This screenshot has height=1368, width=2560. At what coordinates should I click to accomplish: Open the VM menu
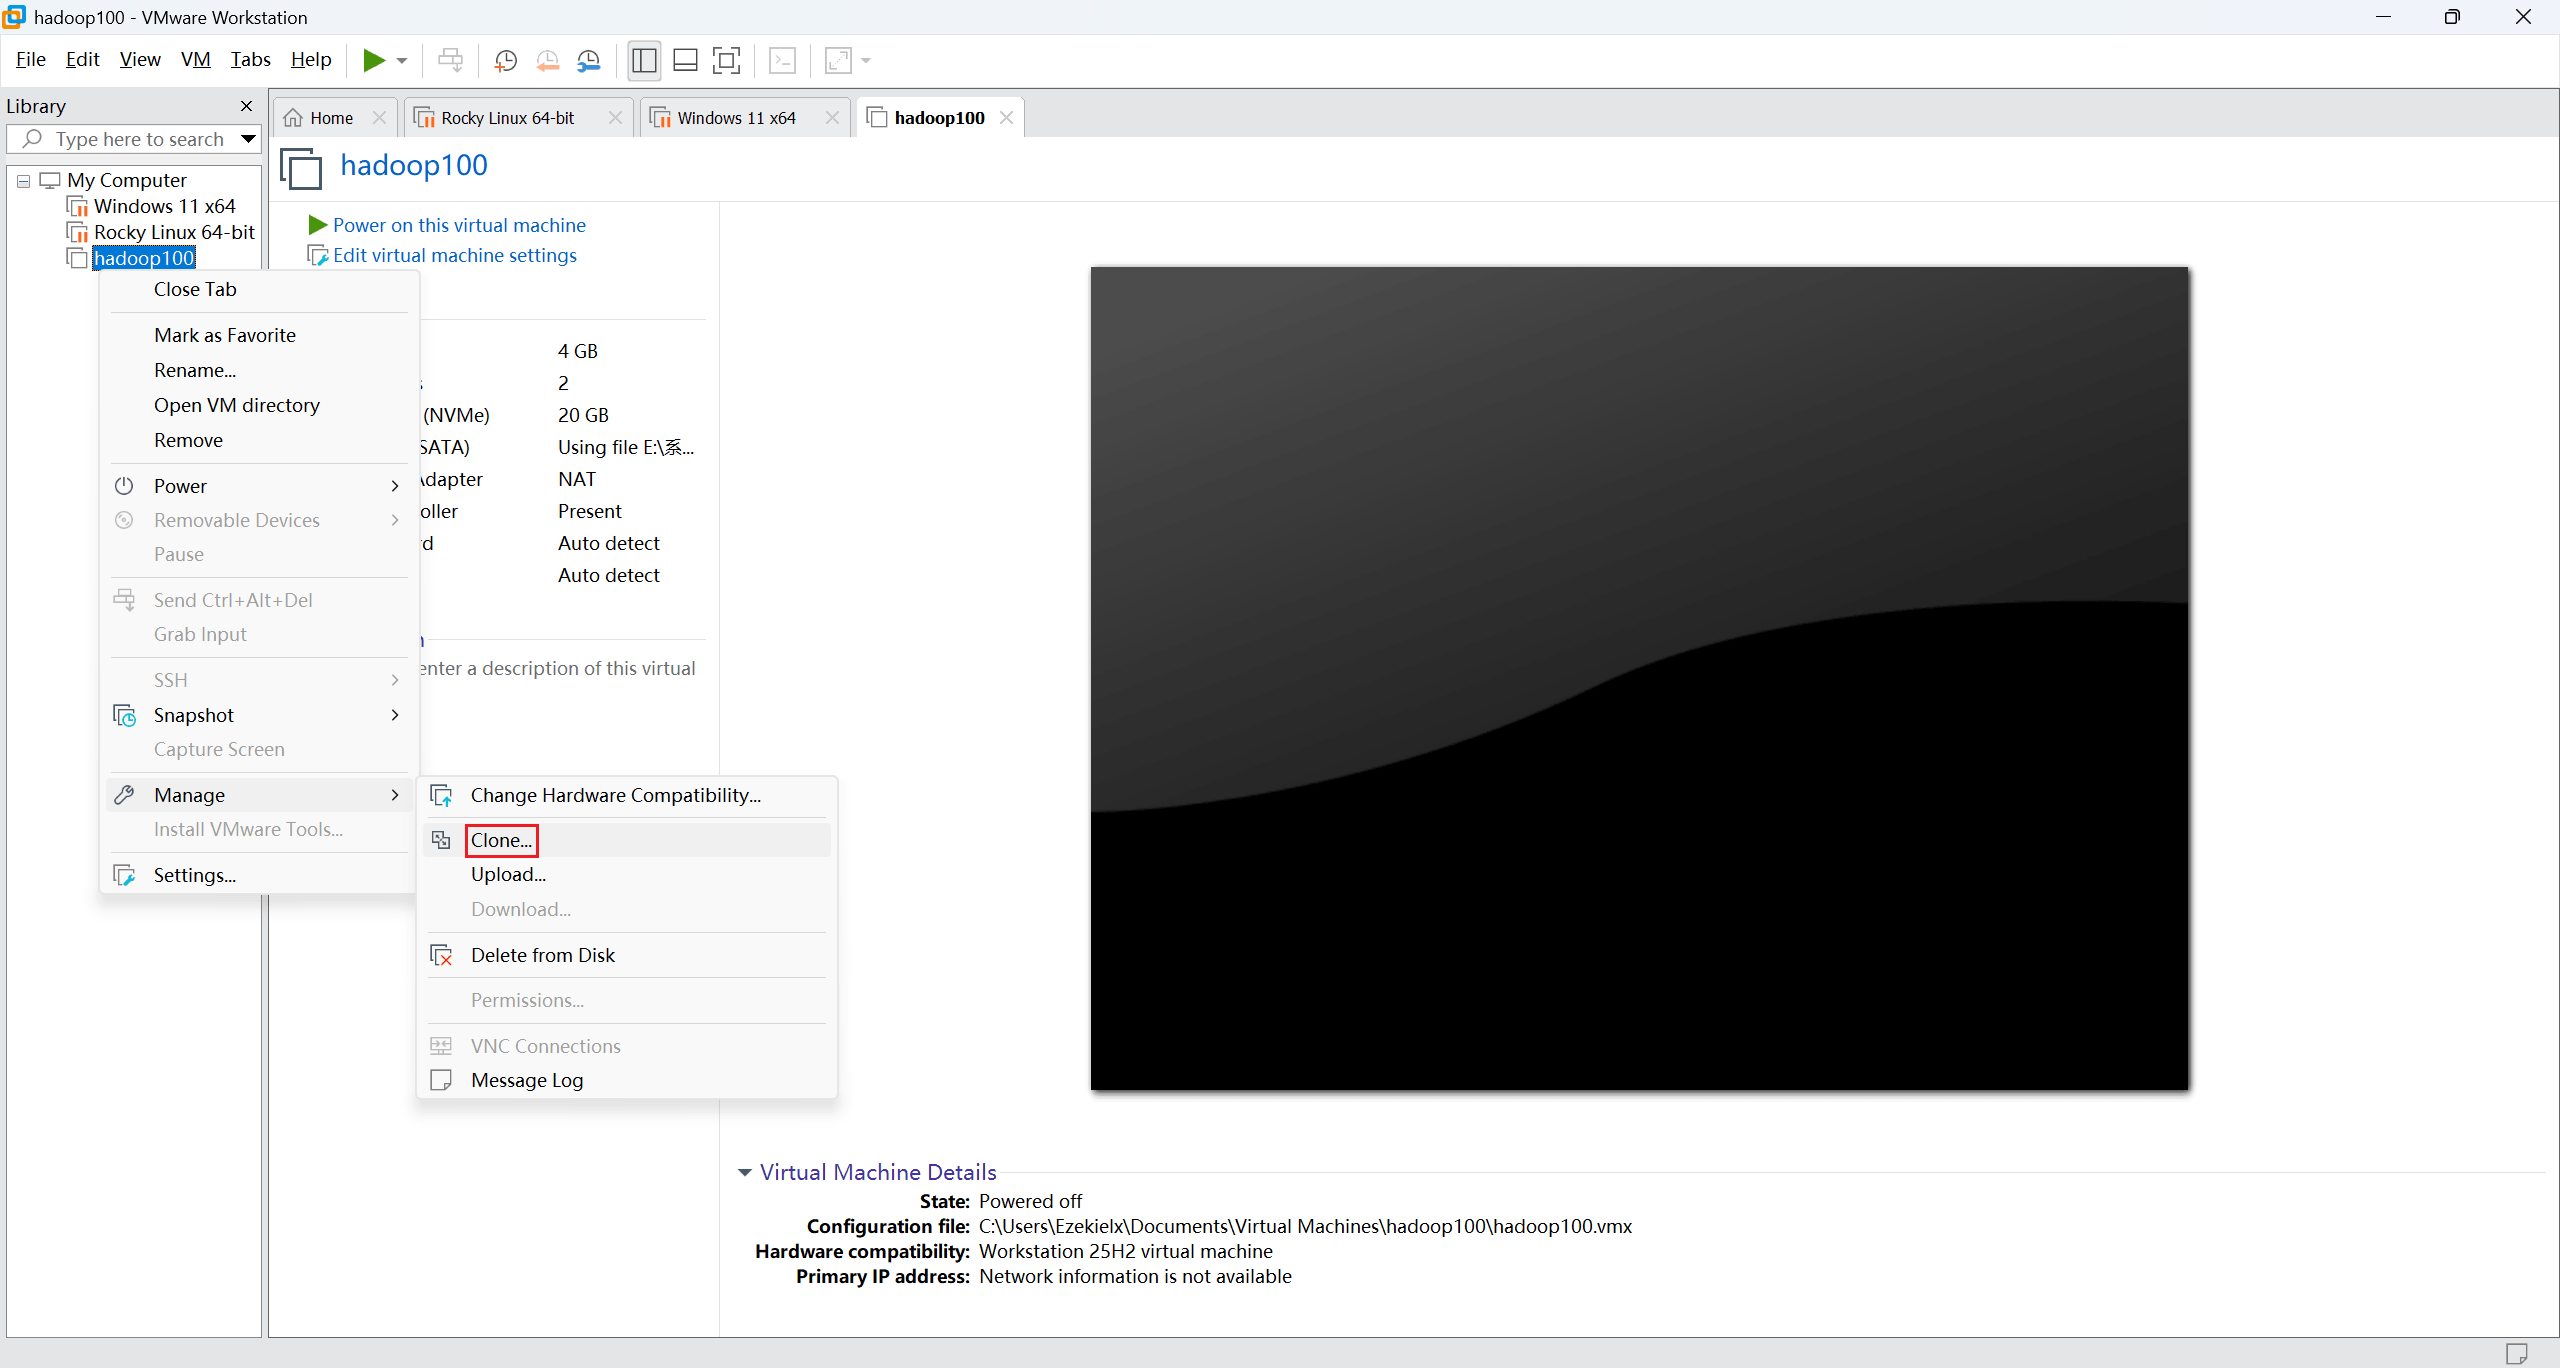[x=196, y=60]
